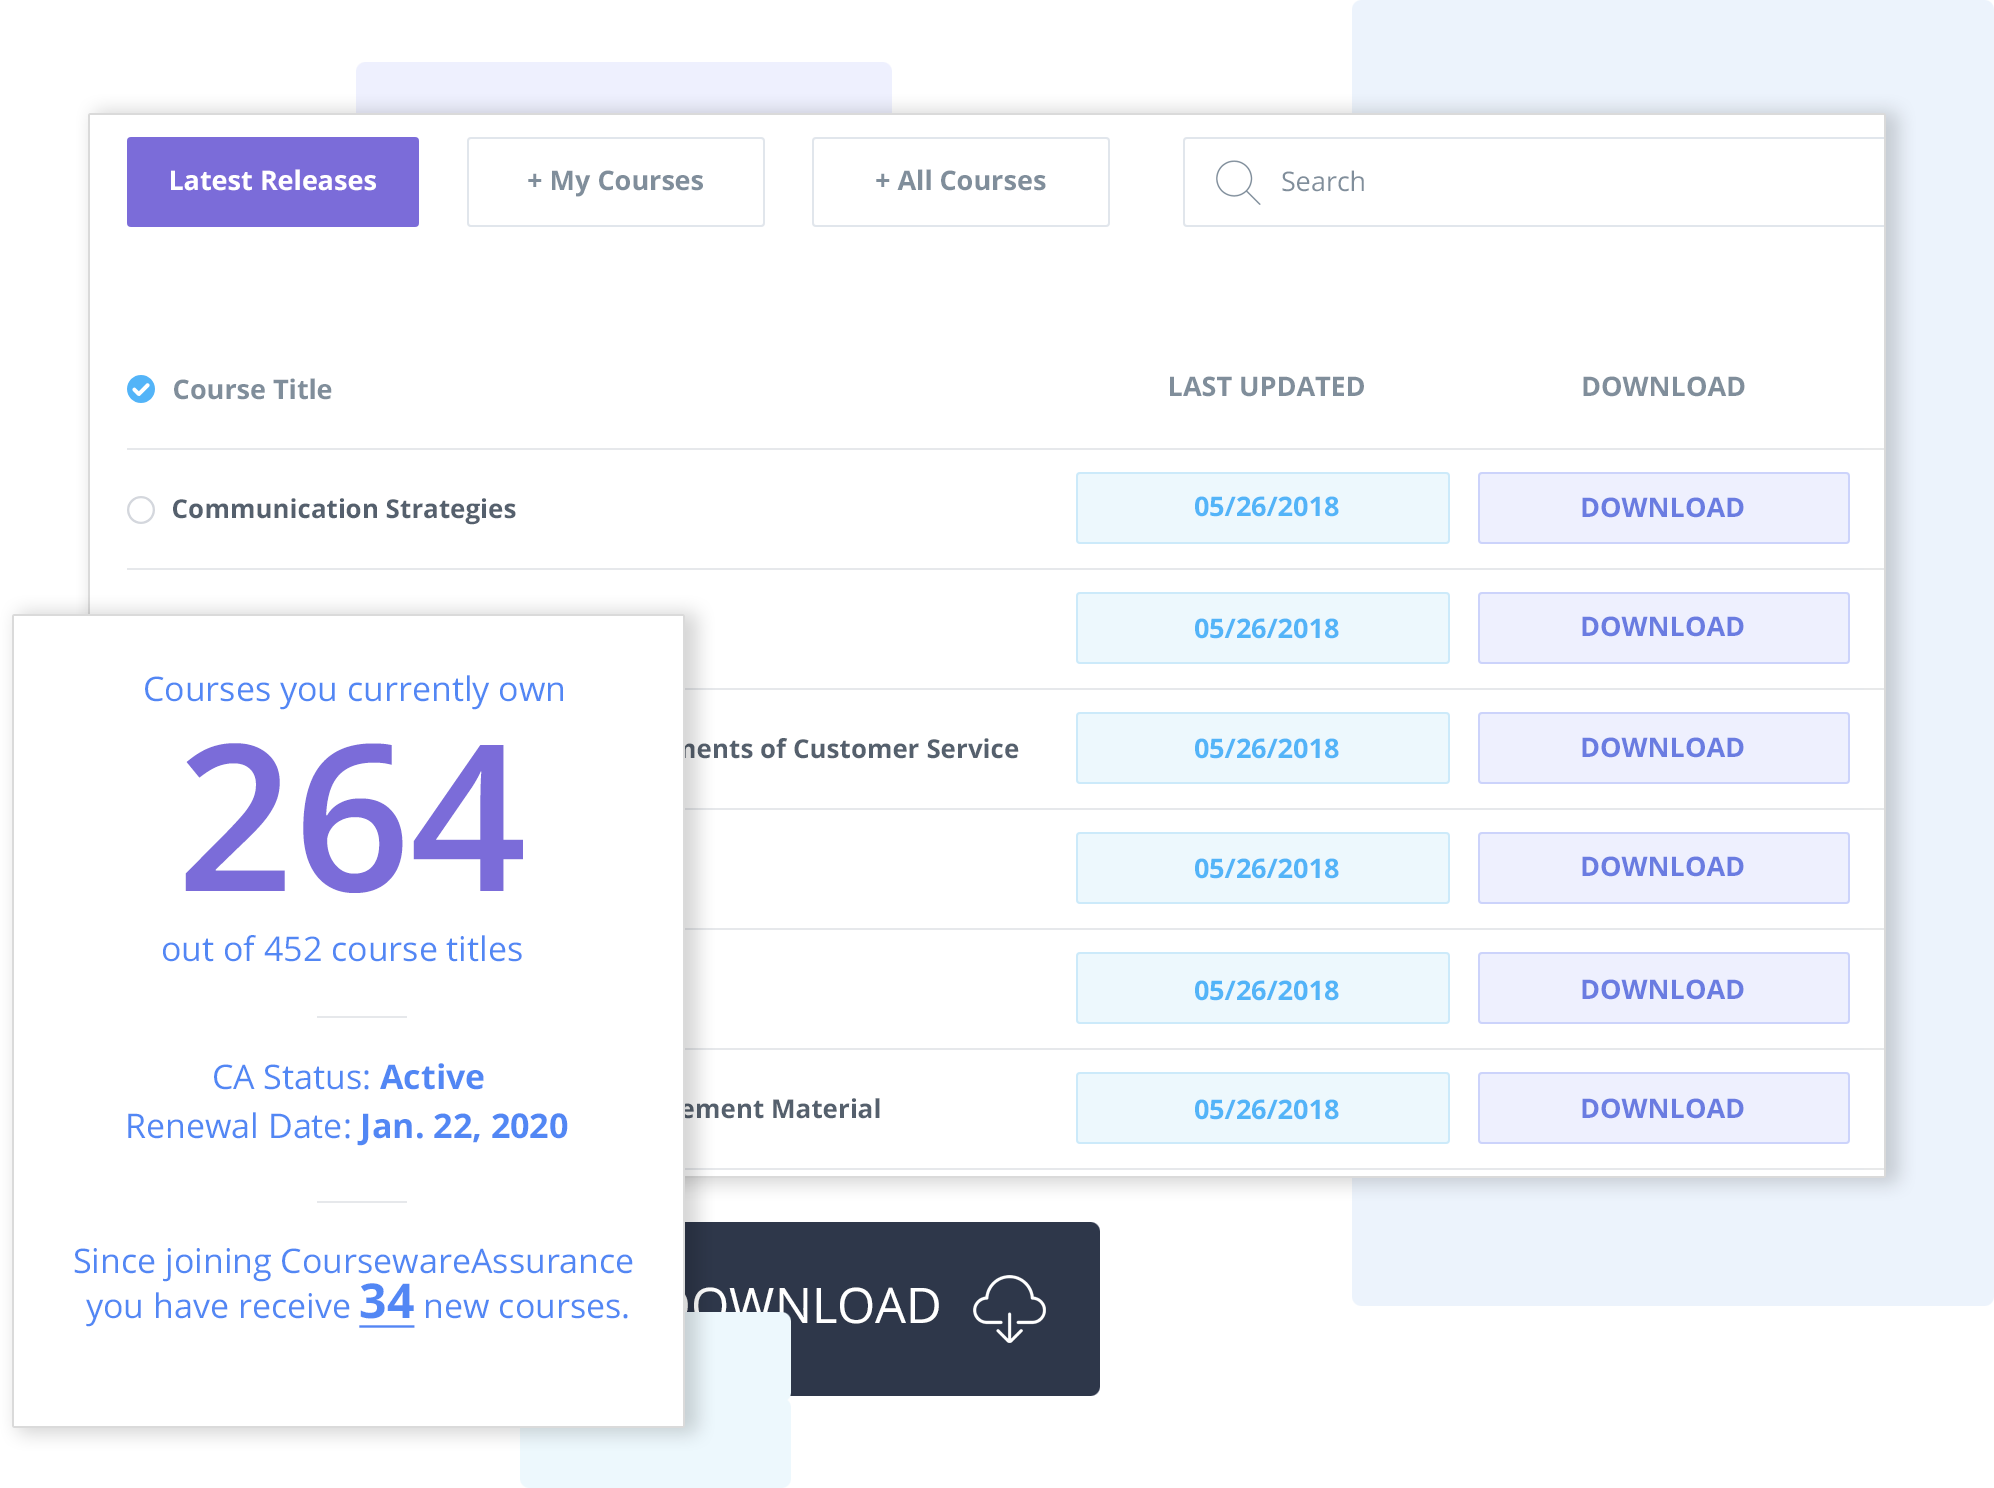Viewport: 1994px width, 1488px height.
Task: Click the search magnifier icon
Action: 1237,182
